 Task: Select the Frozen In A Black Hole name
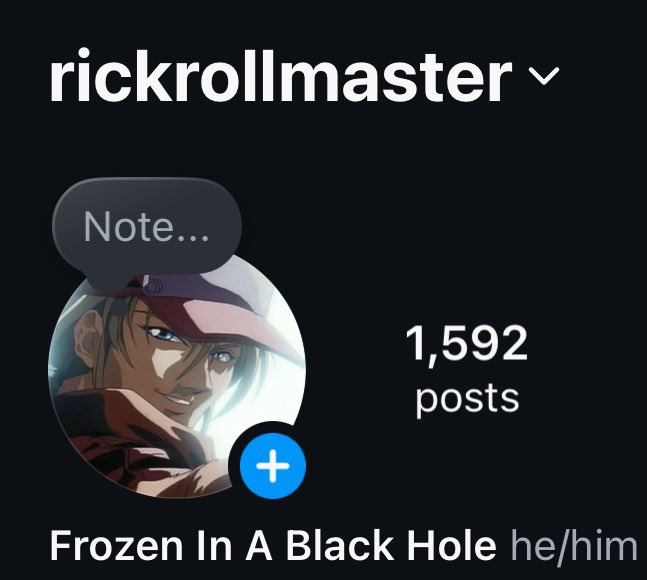click(x=273, y=545)
